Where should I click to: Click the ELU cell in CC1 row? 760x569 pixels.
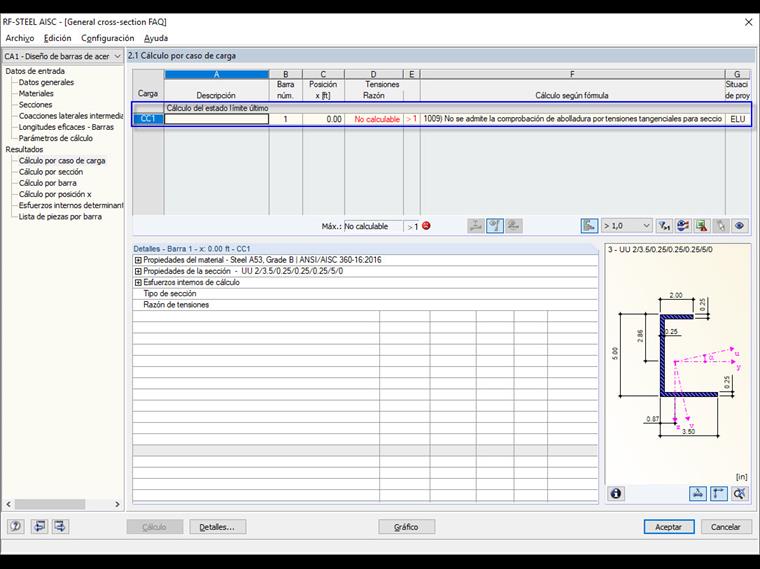pos(738,119)
